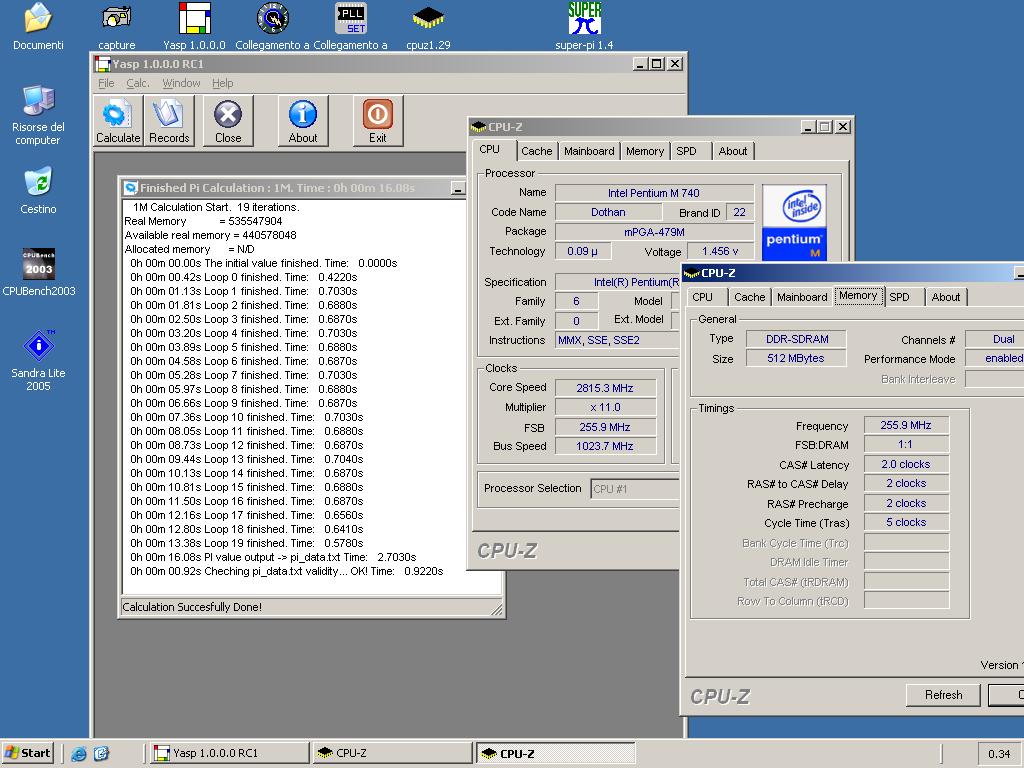Screen dimensions: 1024x768
Task: Click the Instructions value 'MMX, SSE, SSE2'
Action: click(617, 340)
